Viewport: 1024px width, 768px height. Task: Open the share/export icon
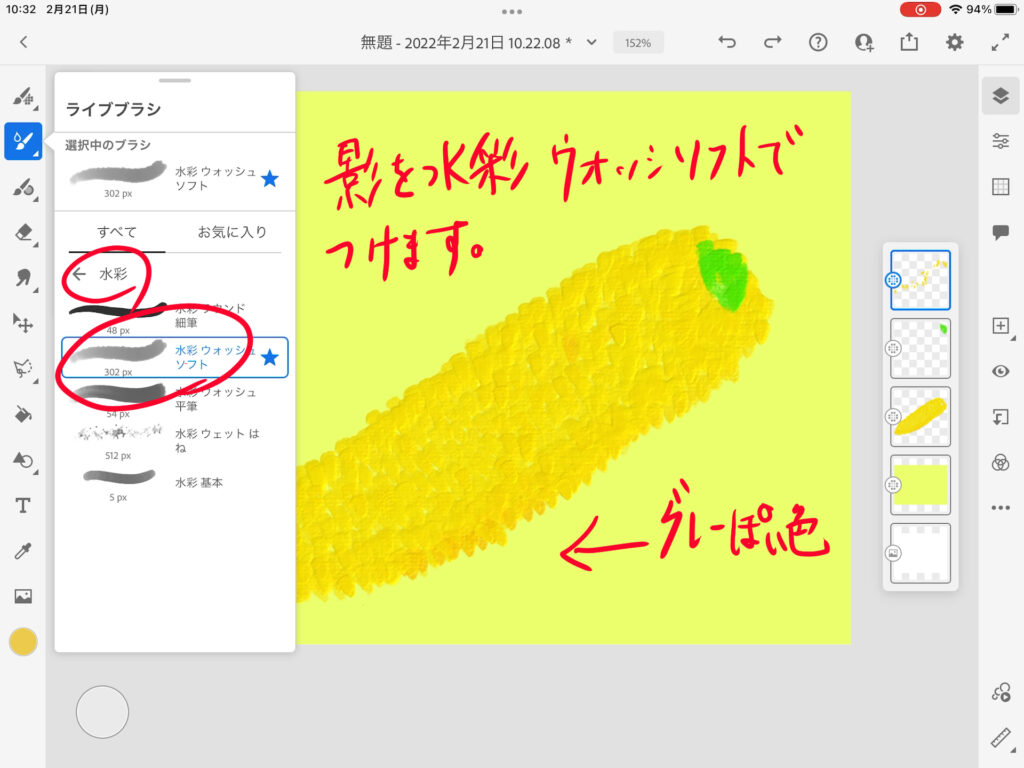tap(908, 42)
